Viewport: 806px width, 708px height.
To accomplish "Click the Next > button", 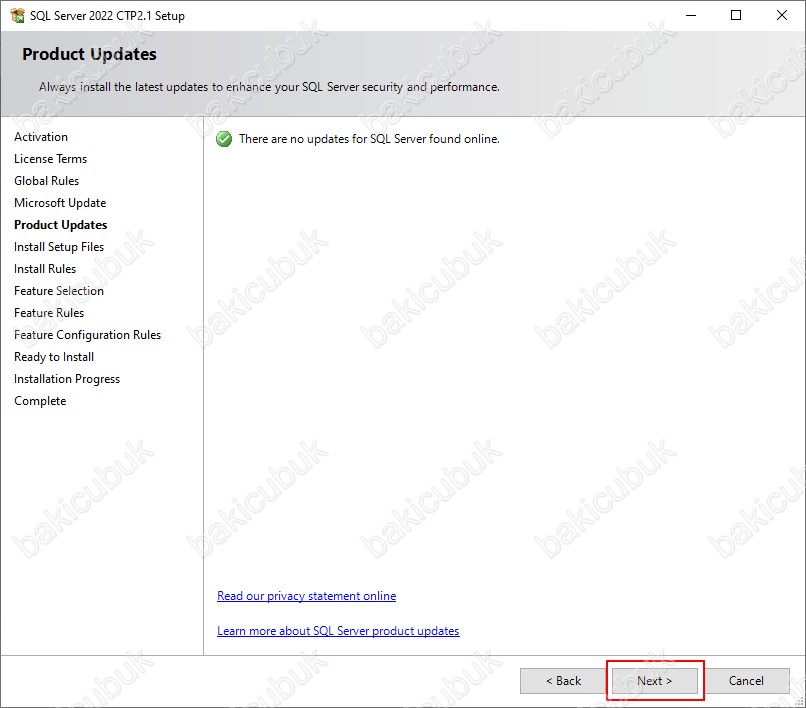I will coord(654,681).
